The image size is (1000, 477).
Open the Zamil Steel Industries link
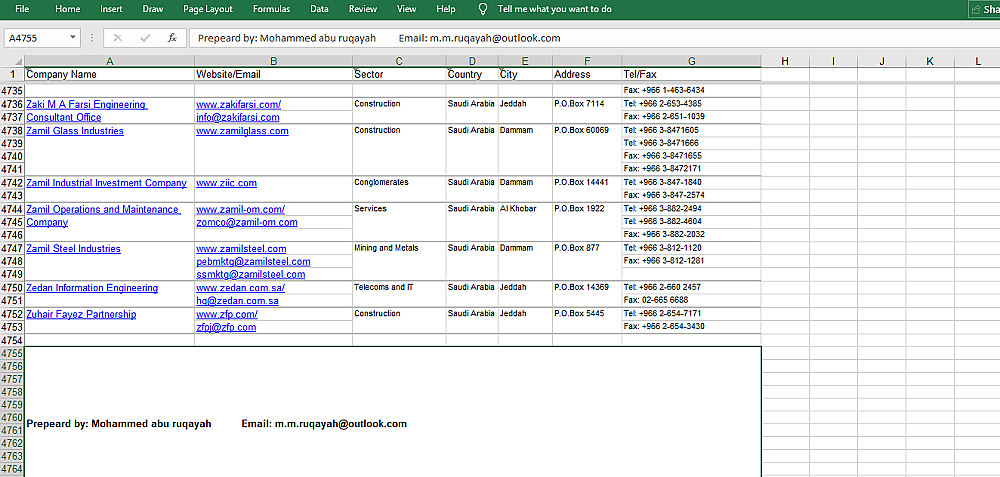(73, 249)
